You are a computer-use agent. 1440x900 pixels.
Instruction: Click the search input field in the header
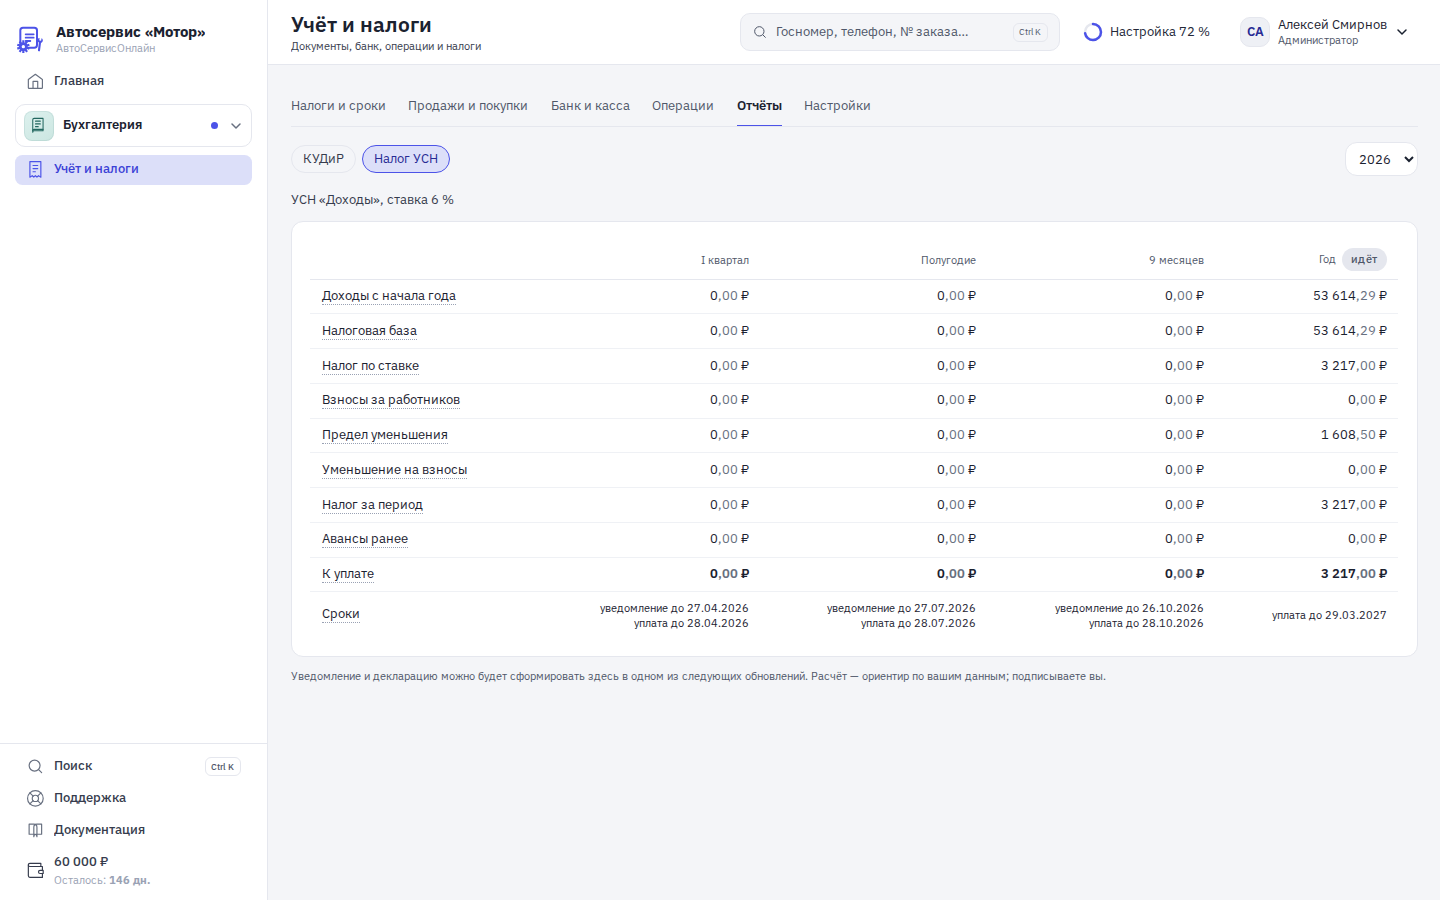[x=900, y=32]
